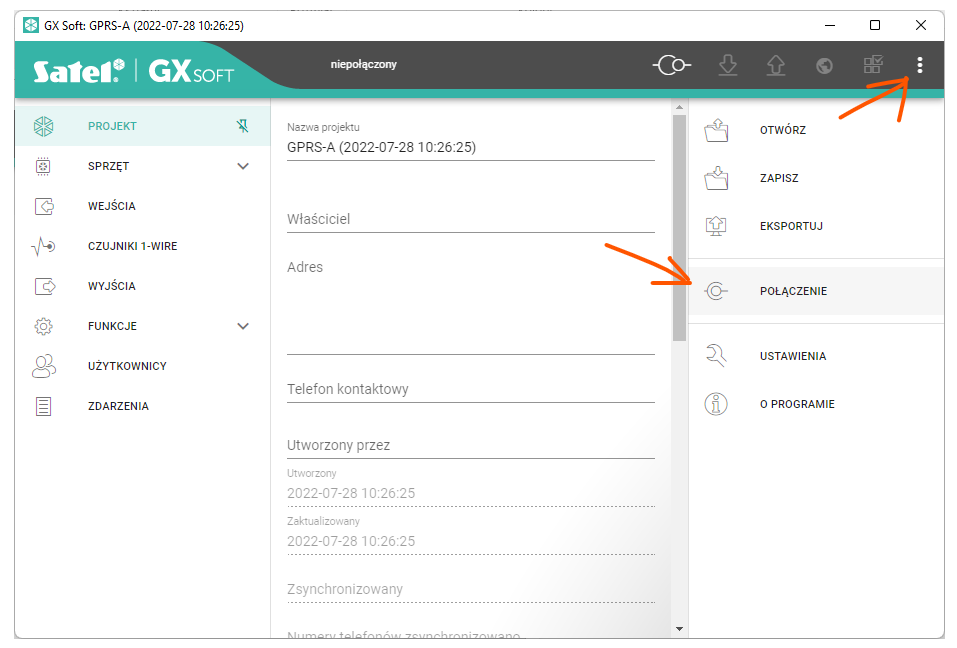
Task: Select POŁĄCZENIE menu entry
Action: [x=793, y=291]
